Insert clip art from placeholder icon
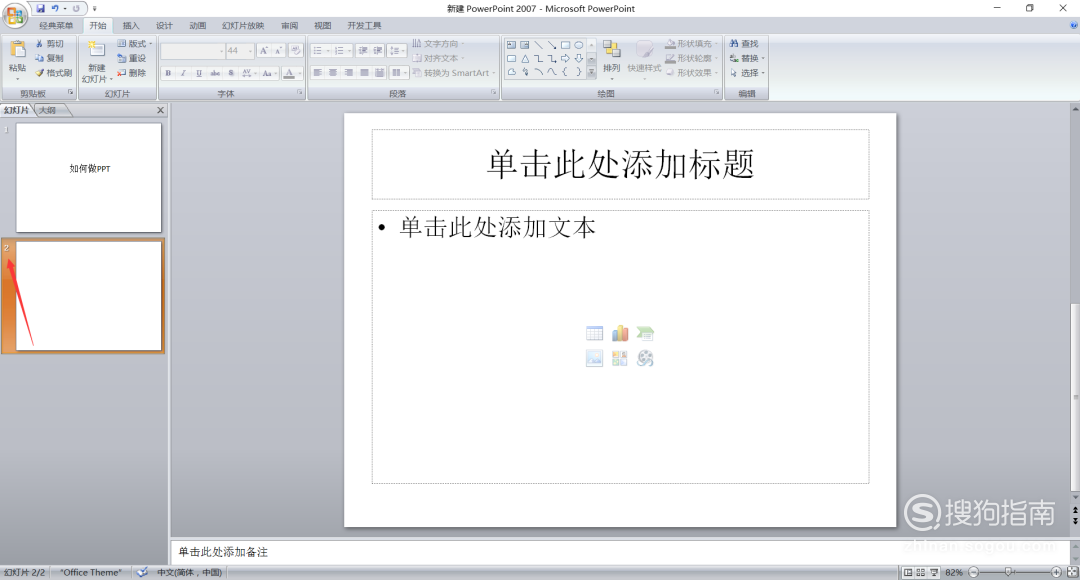The height and width of the screenshot is (580, 1080). click(x=620, y=358)
